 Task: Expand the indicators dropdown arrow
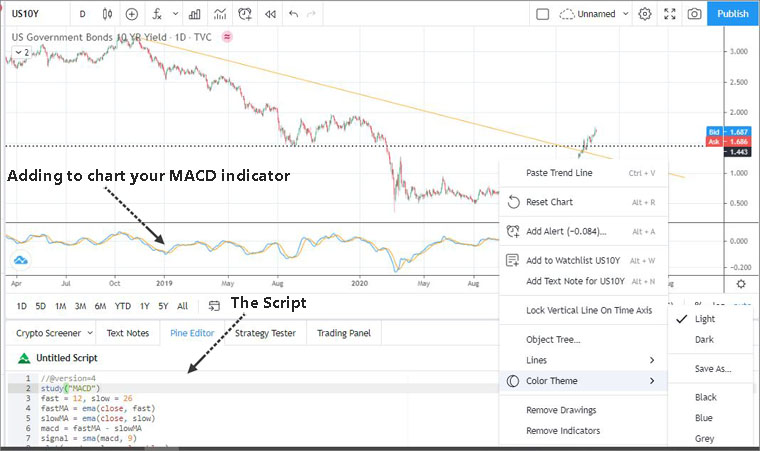point(175,14)
